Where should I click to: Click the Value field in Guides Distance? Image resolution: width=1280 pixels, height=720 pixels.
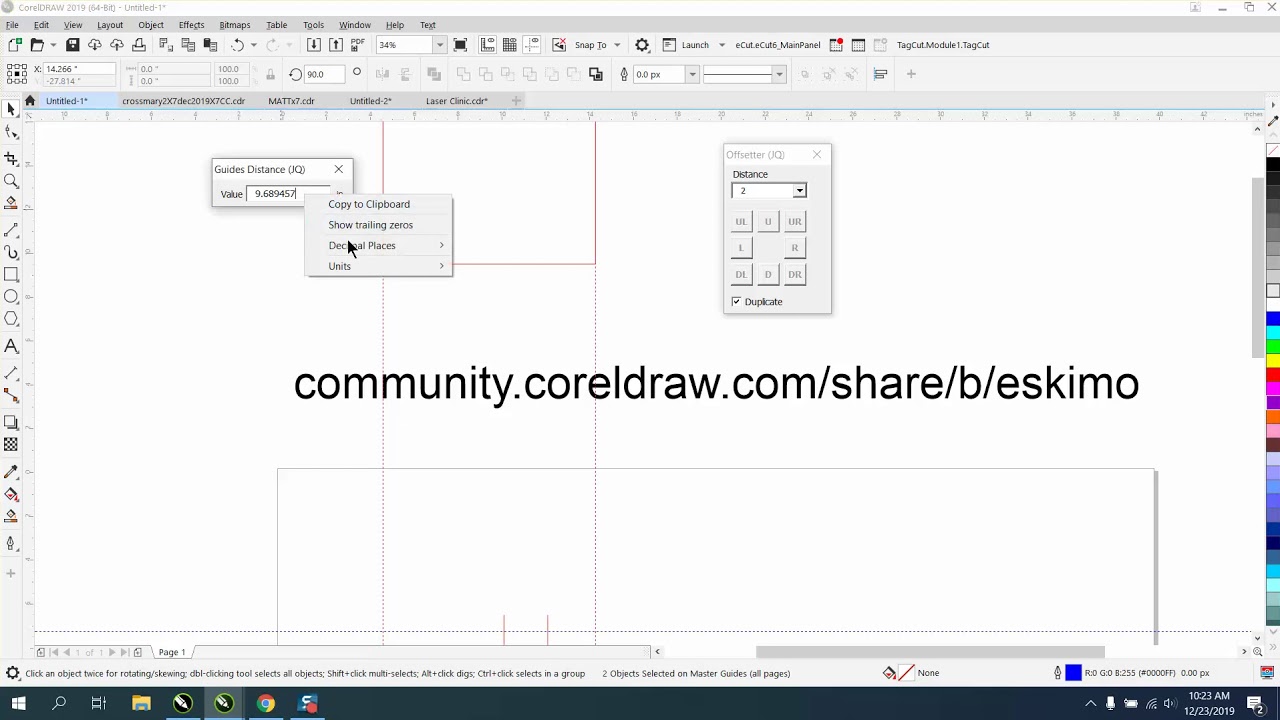287,194
